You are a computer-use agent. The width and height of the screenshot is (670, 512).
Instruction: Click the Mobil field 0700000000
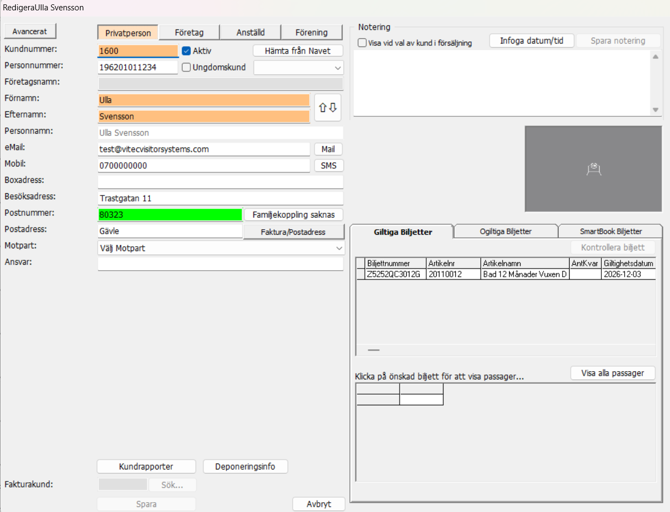[x=204, y=165]
